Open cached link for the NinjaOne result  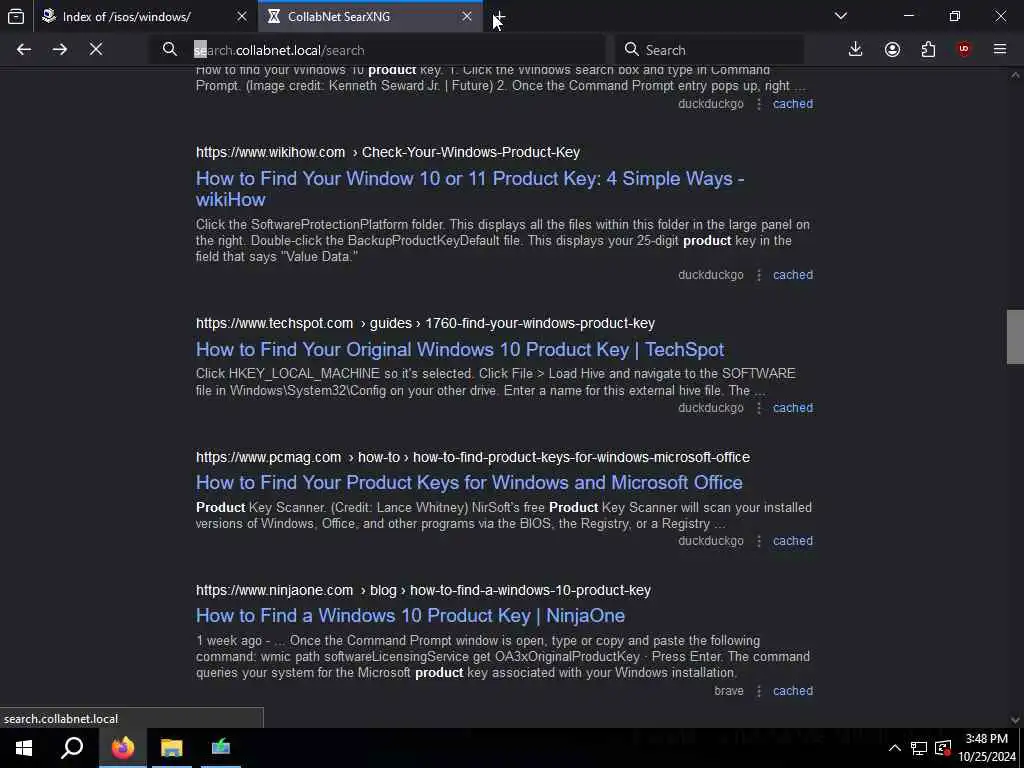[x=793, y=691]
